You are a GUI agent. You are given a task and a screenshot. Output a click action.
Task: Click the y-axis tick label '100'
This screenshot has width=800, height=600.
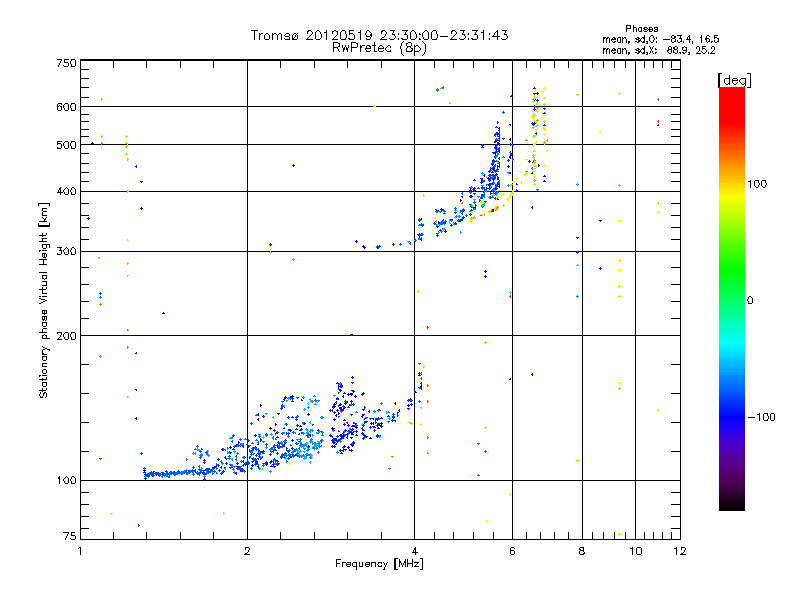point(66,481)
